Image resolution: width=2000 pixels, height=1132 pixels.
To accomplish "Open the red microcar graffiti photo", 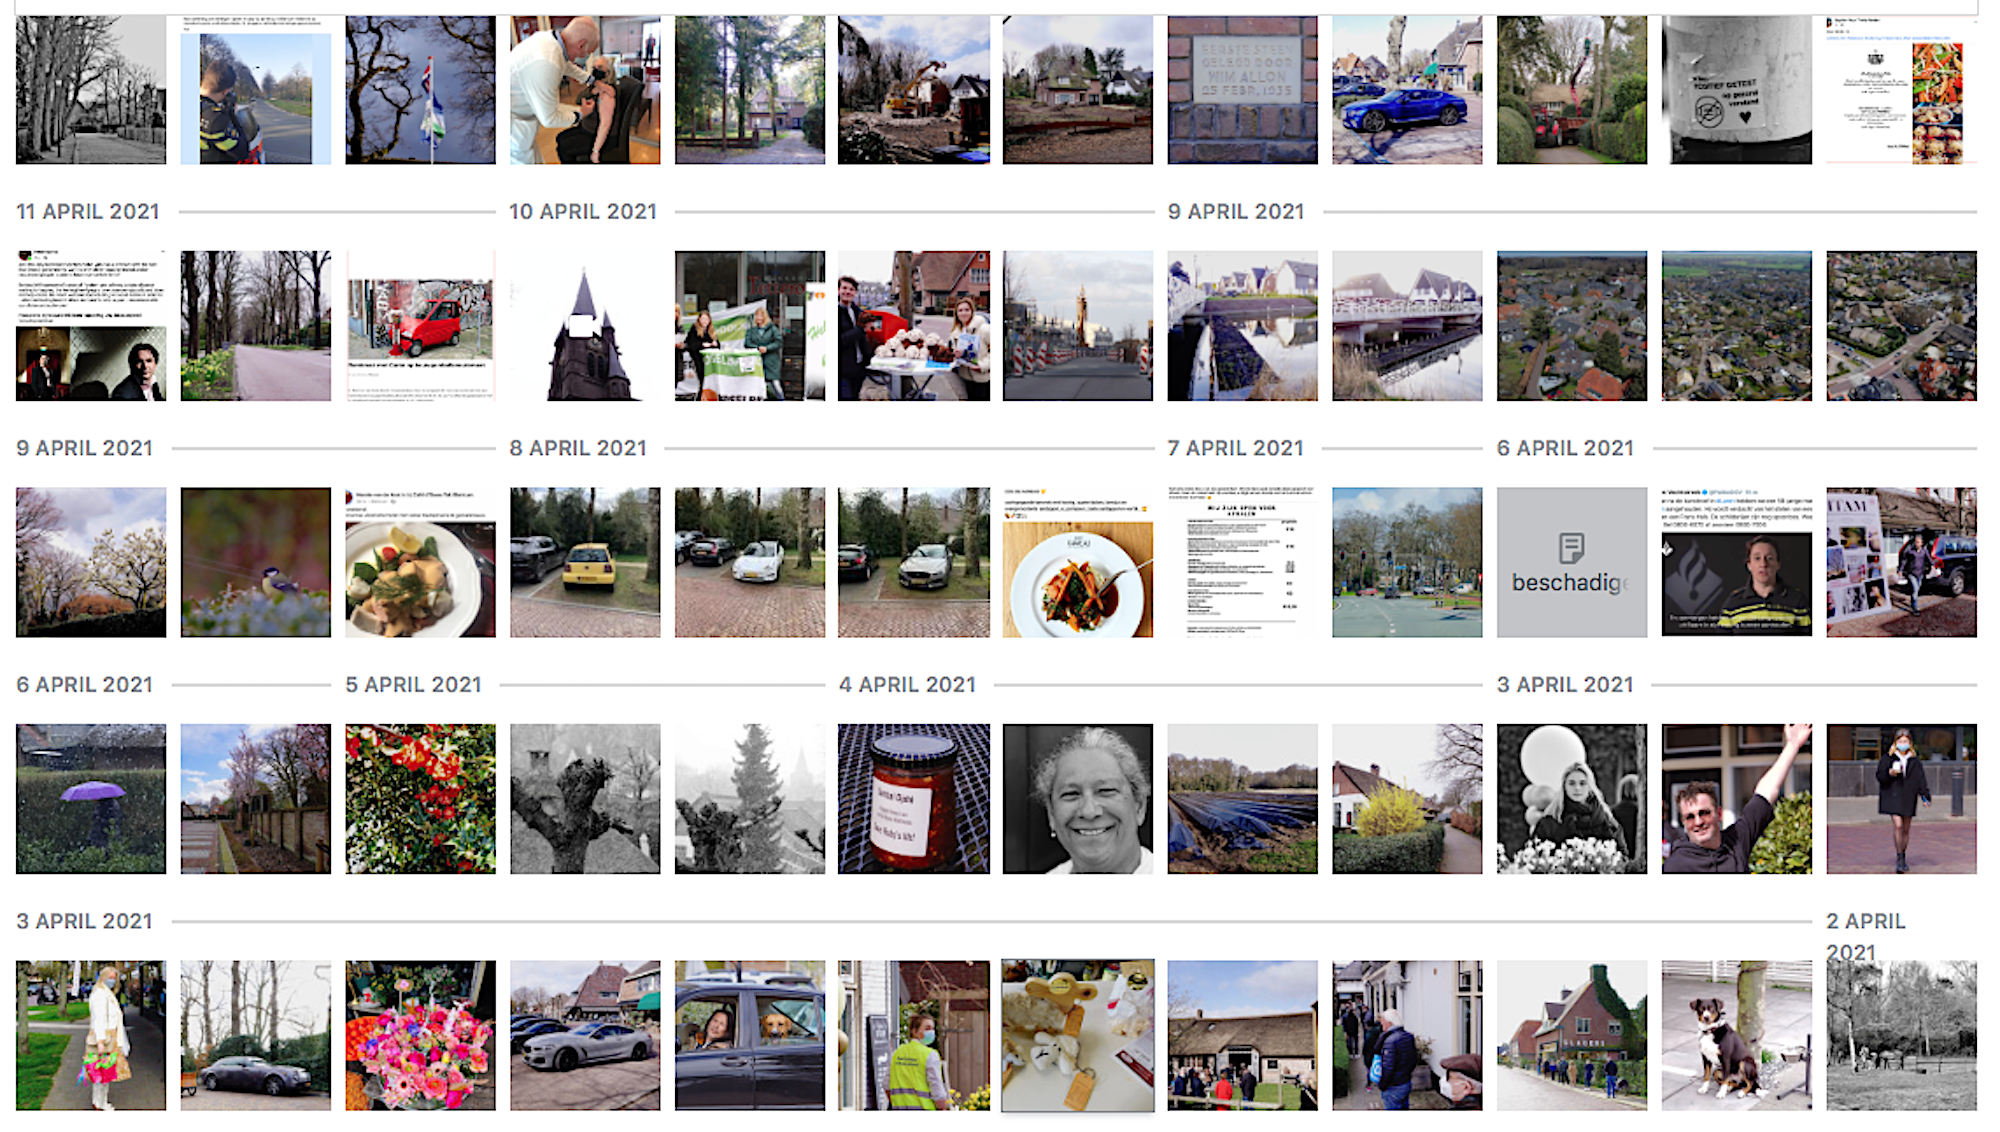I will [420, 326].
